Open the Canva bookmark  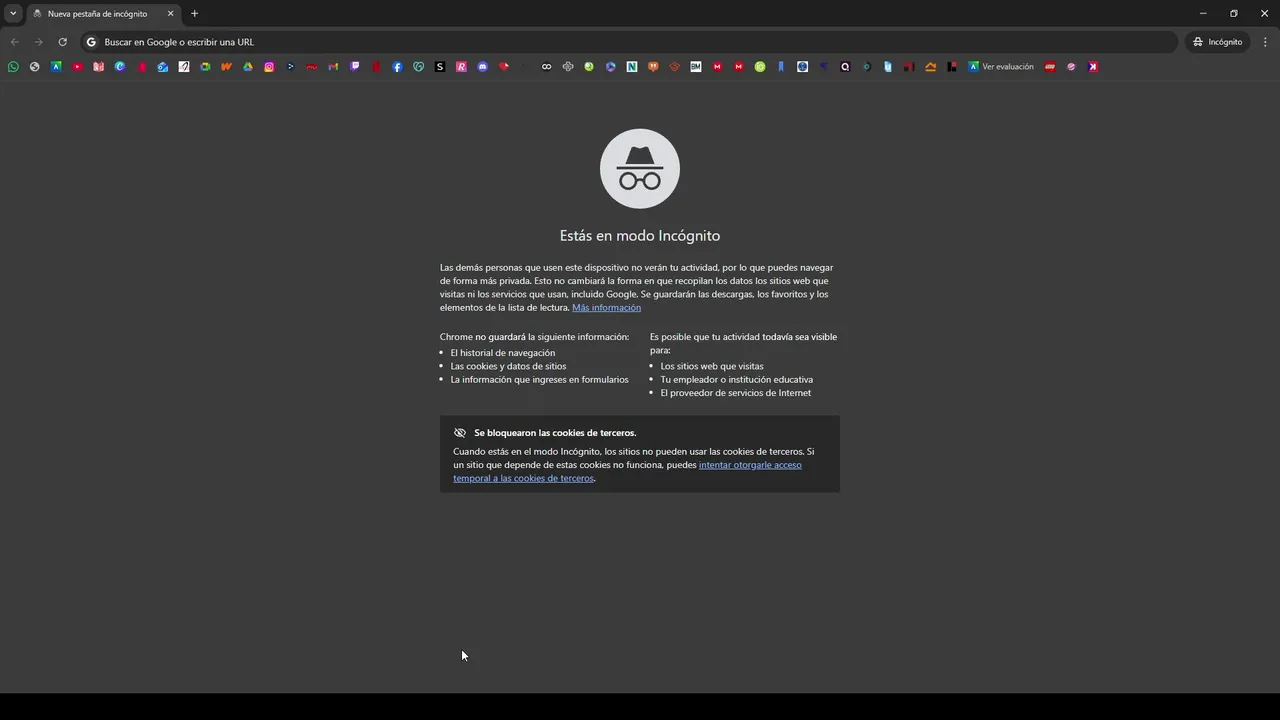point(120,67)
